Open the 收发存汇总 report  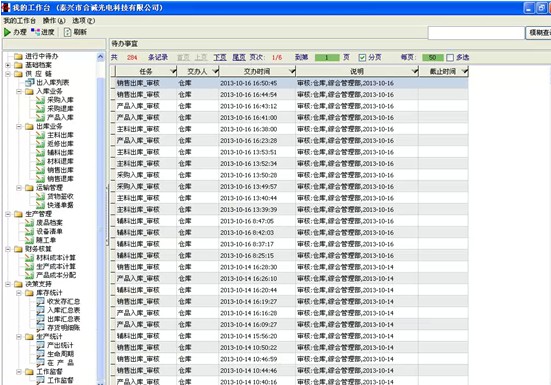[x=64, y=301]
